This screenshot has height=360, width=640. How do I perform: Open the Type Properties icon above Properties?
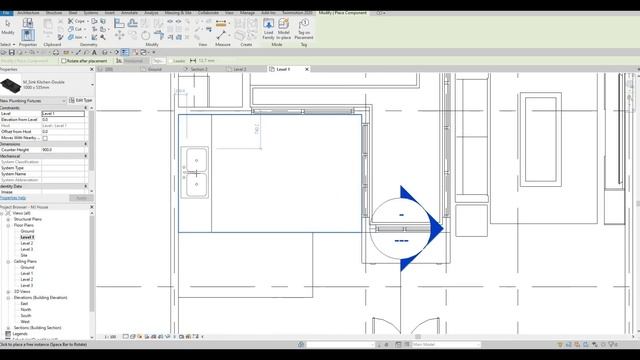click(x=28, y=22)
